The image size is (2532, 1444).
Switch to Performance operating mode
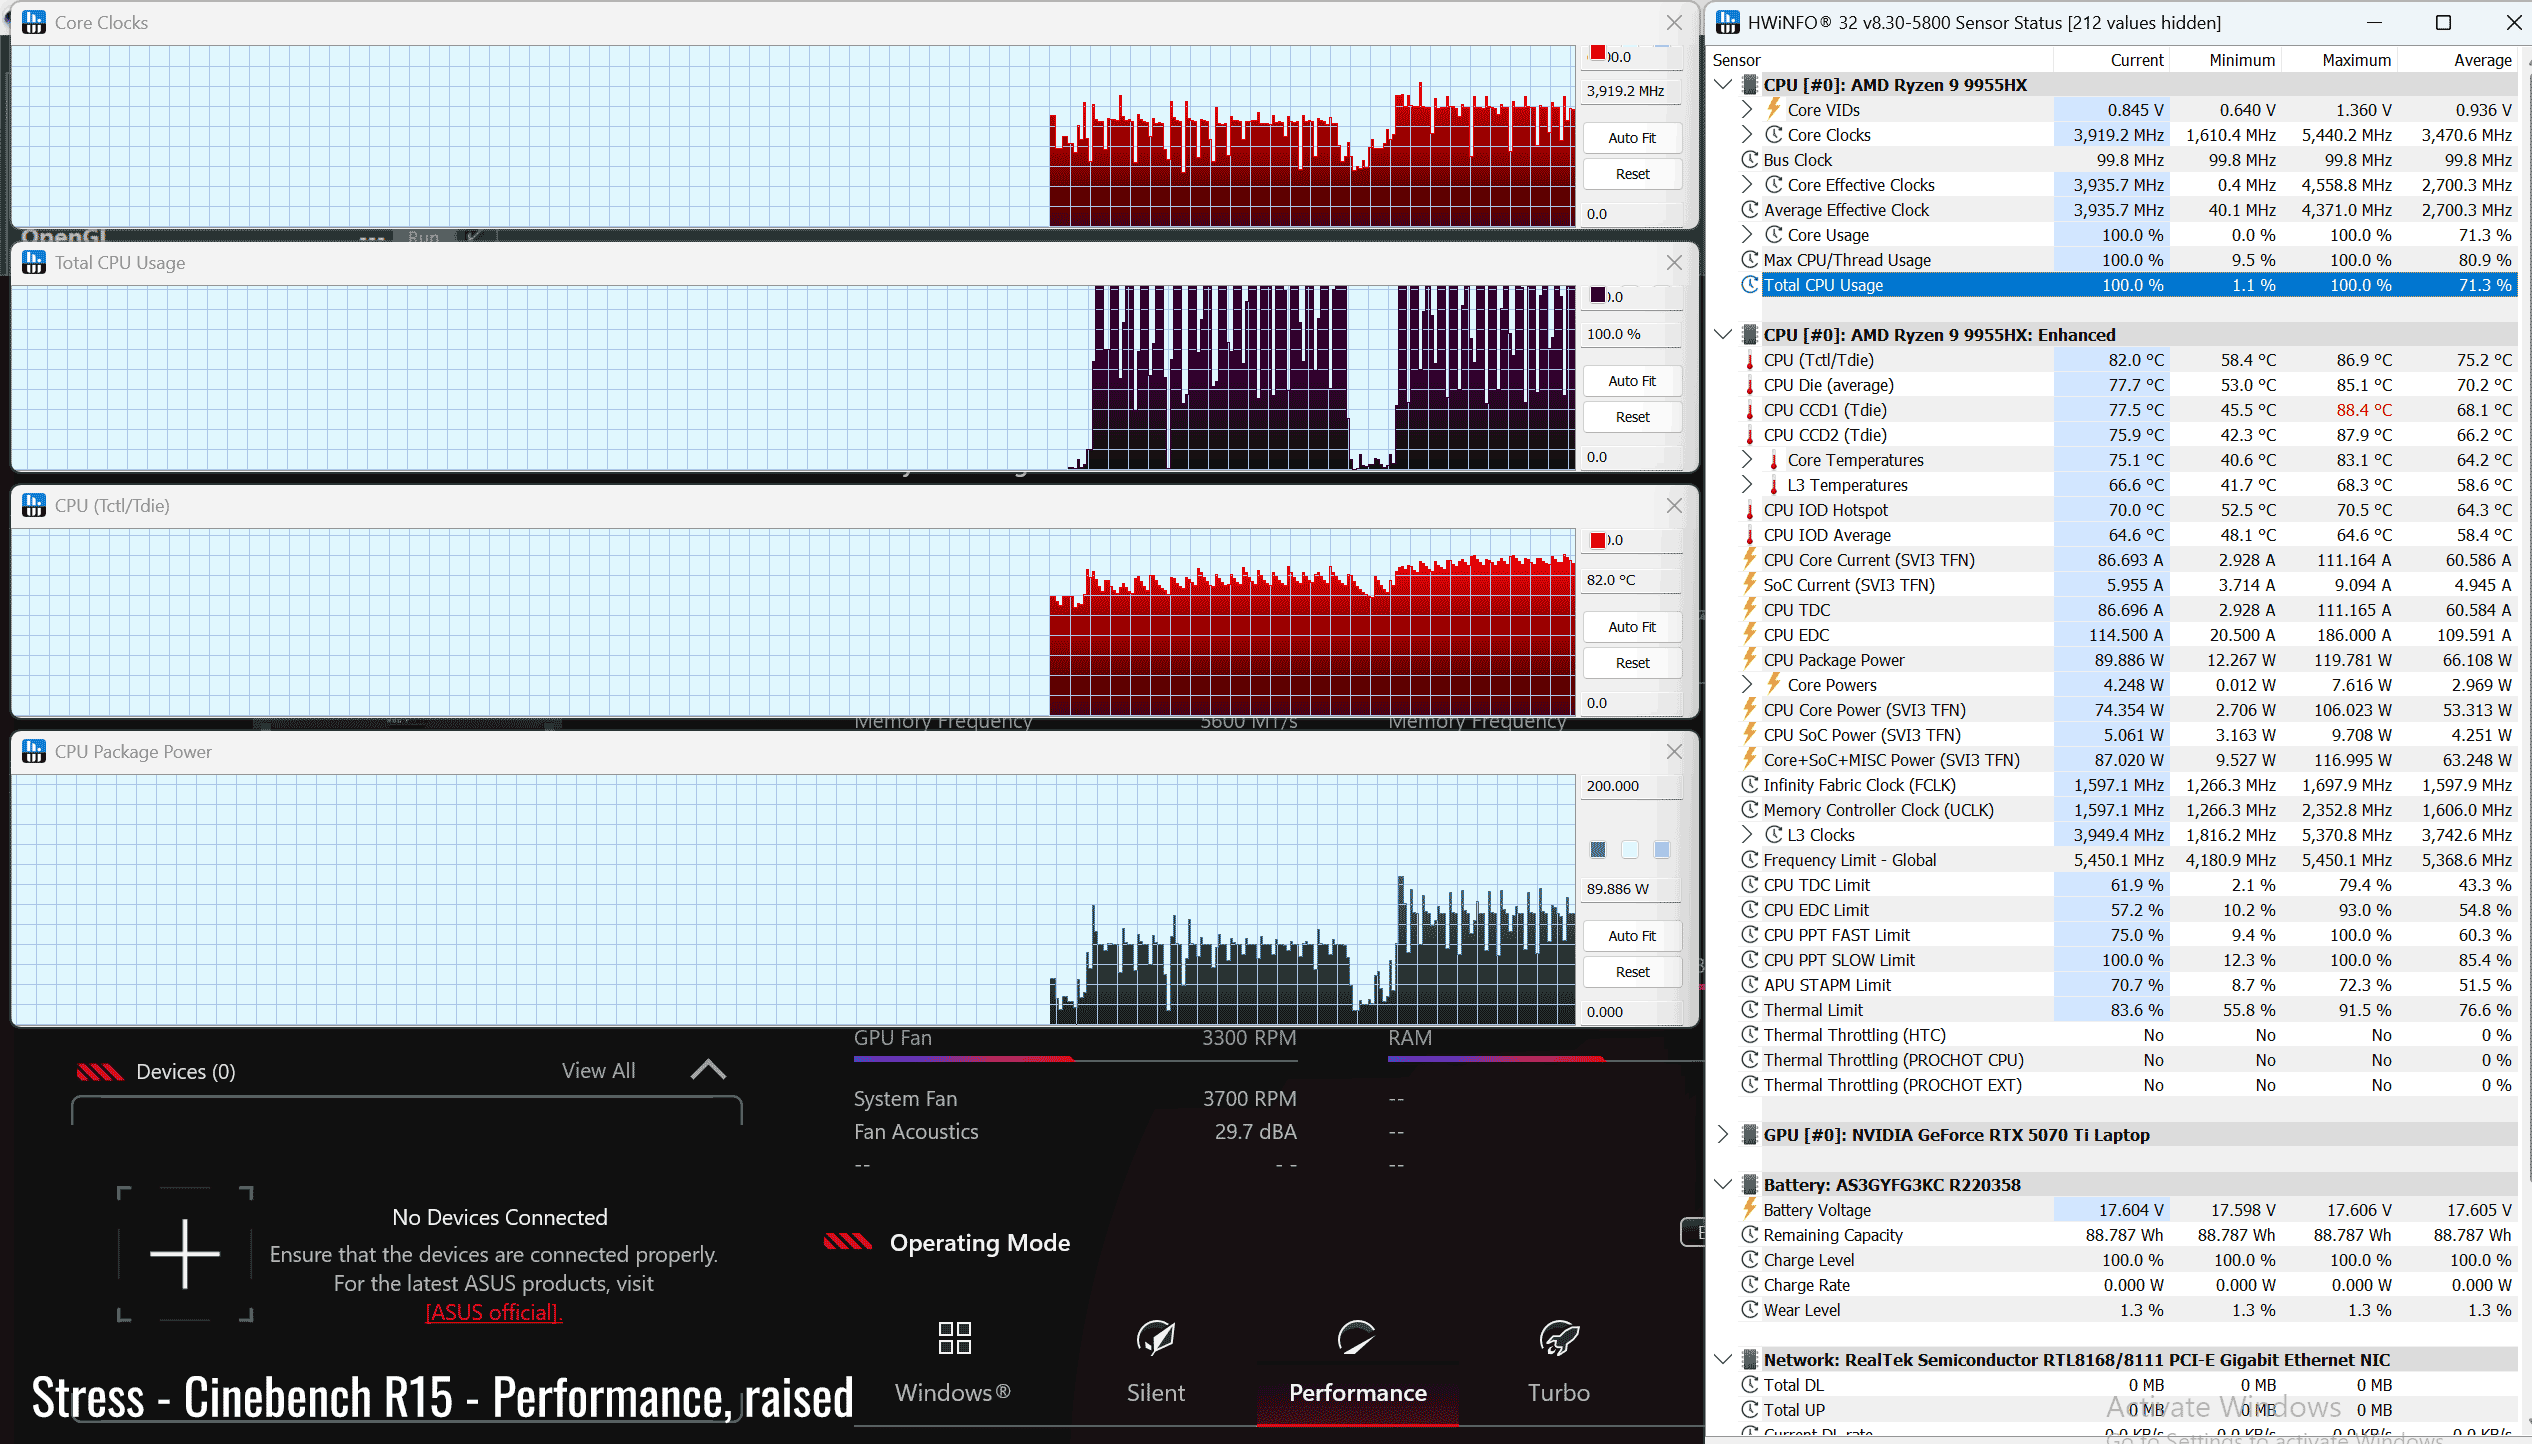click(x=1357, y=1360)
